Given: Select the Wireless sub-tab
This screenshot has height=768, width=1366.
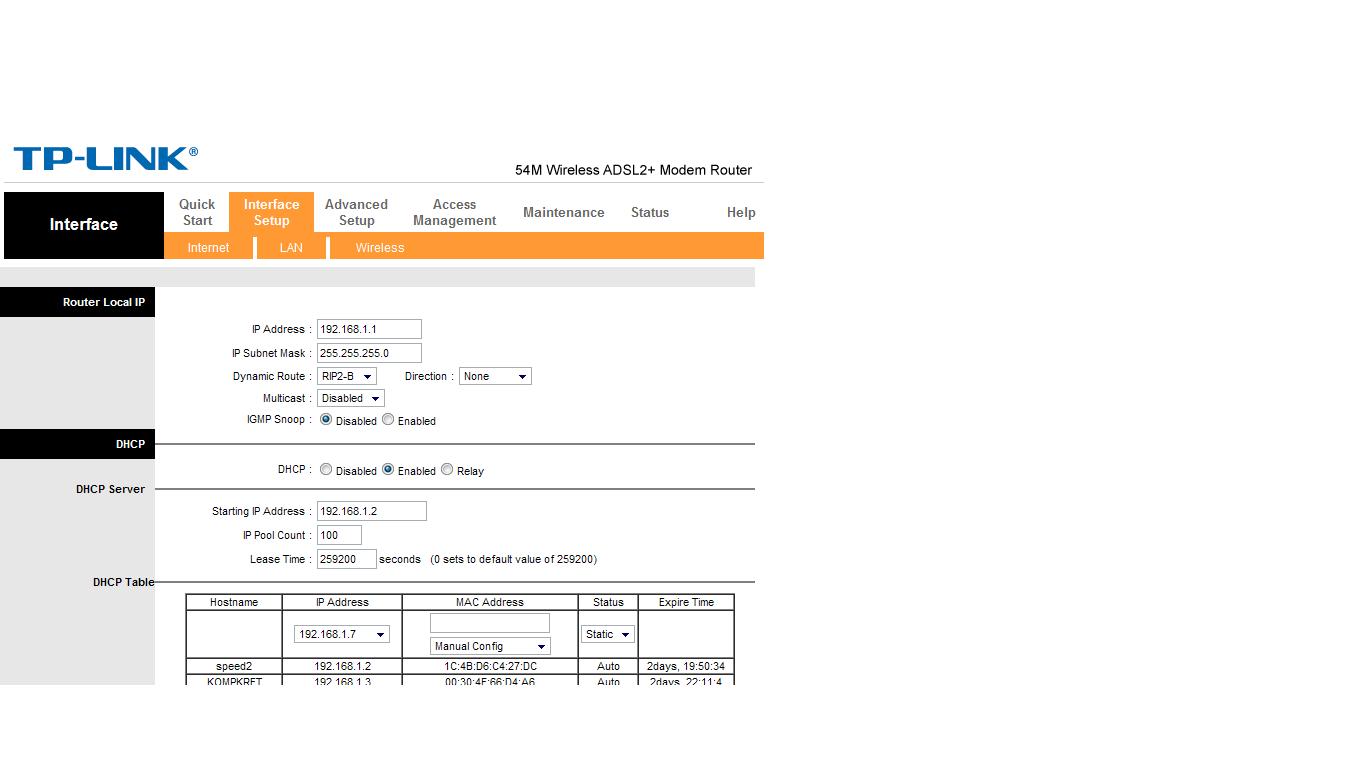Looking at the screenshot, I should 380,247.
